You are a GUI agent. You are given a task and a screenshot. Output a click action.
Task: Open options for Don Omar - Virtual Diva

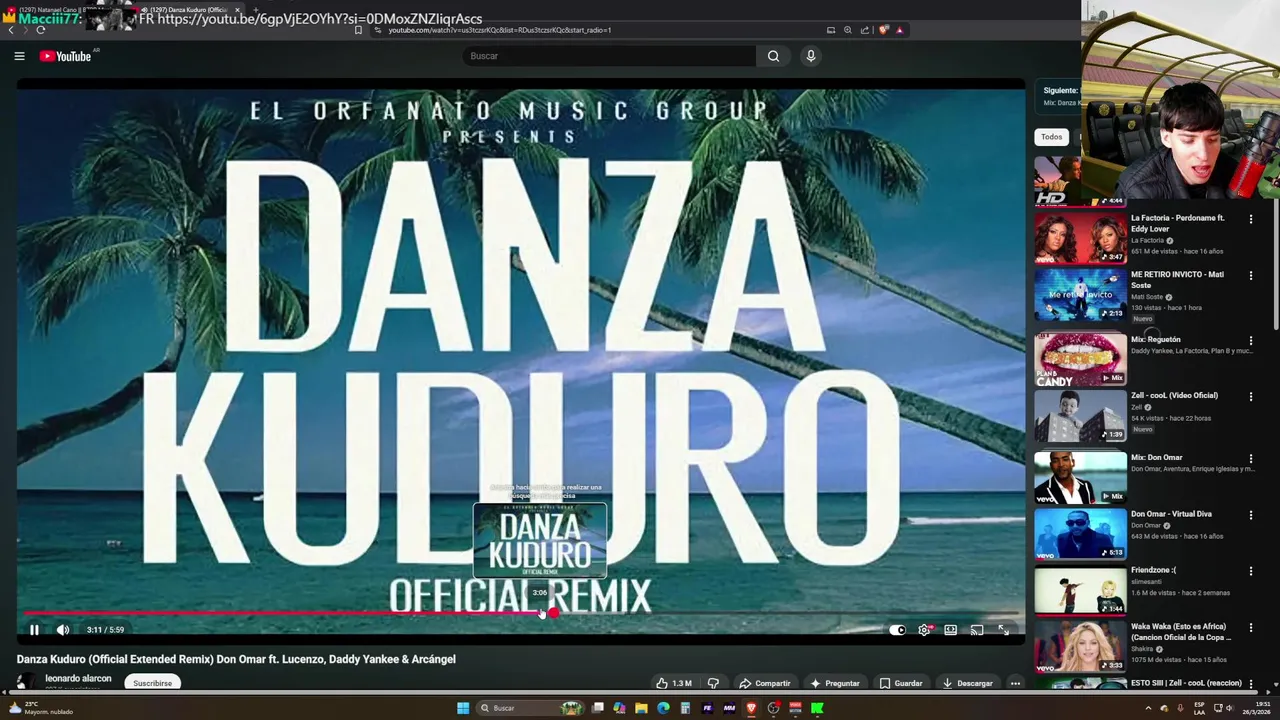(1250, 515)
